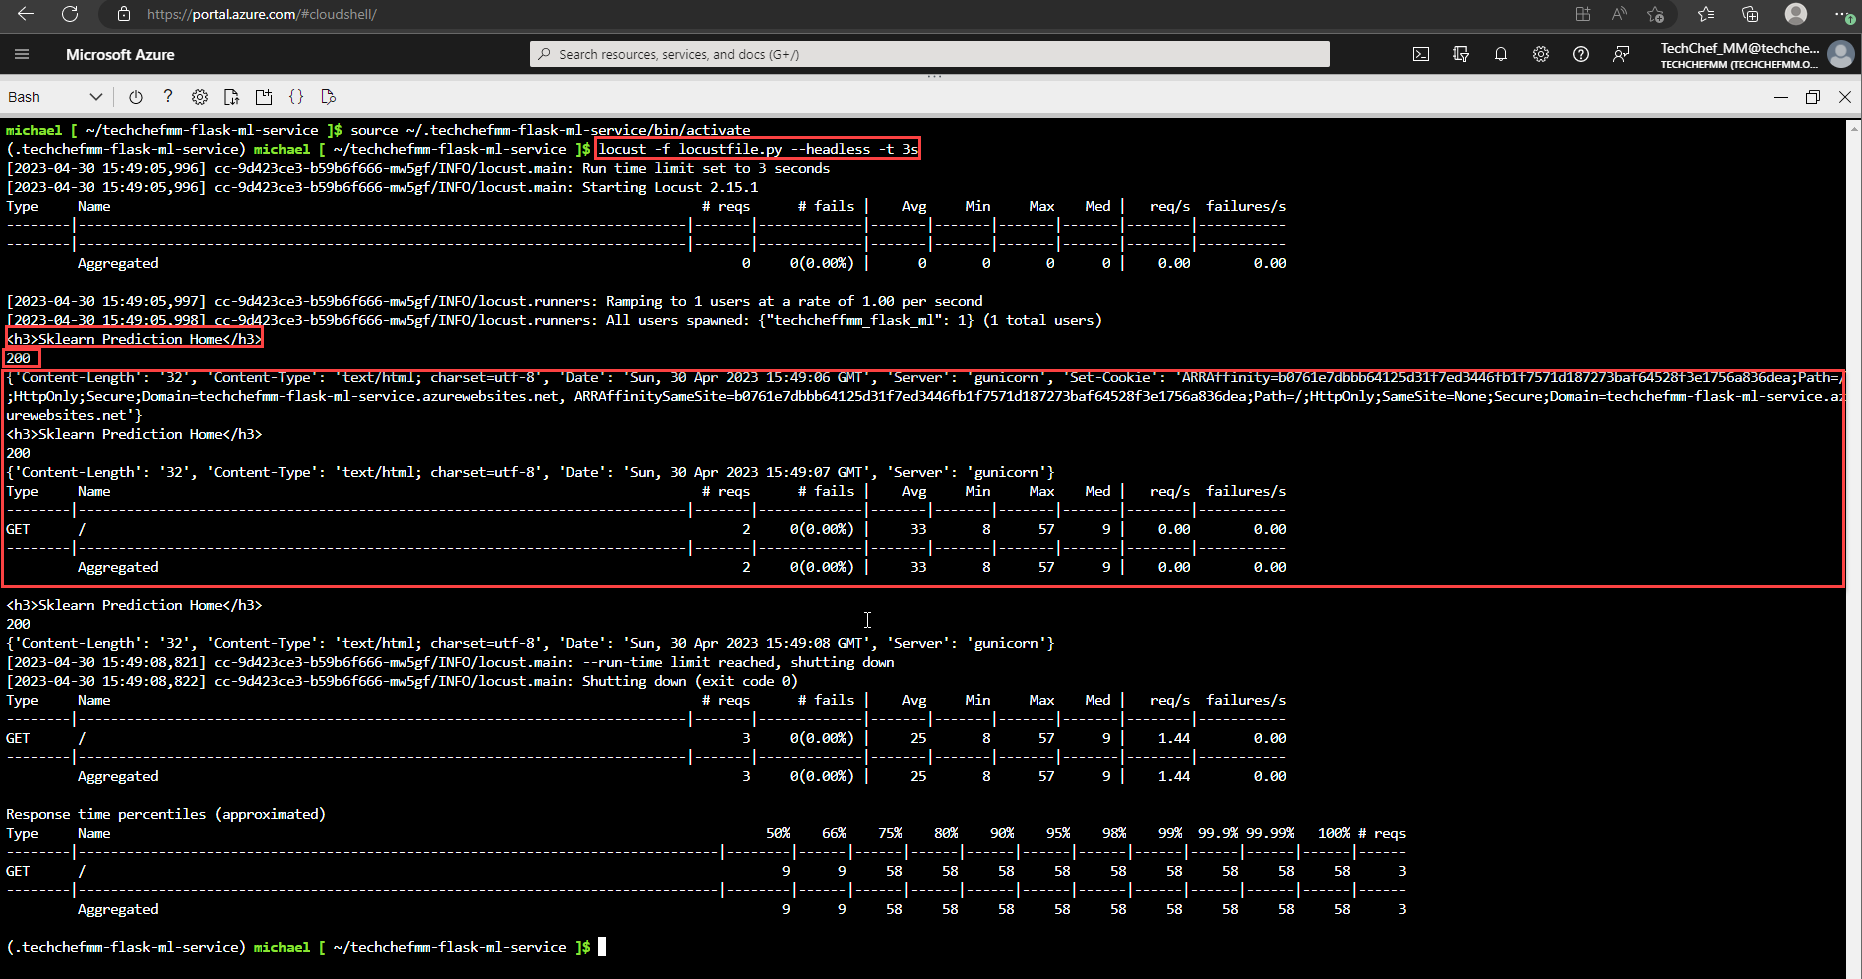1862x979 pixels.
Task: Open the upload/download files icon
Action: click(x=231, y=96)
